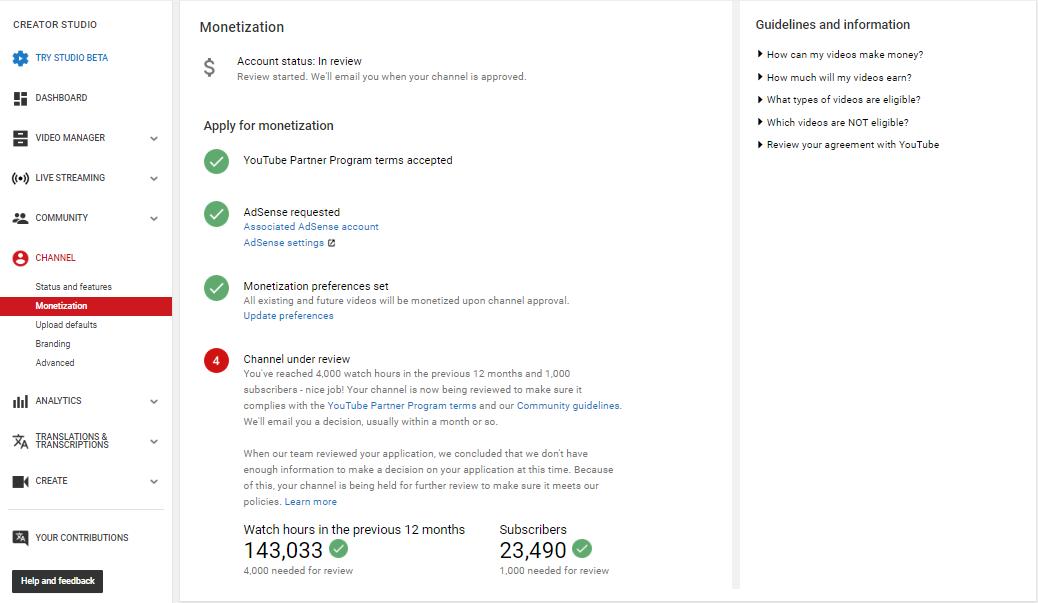Click the green check beside 143,033 watch hours
1038x603 pixels.
(x=338, y=549)
